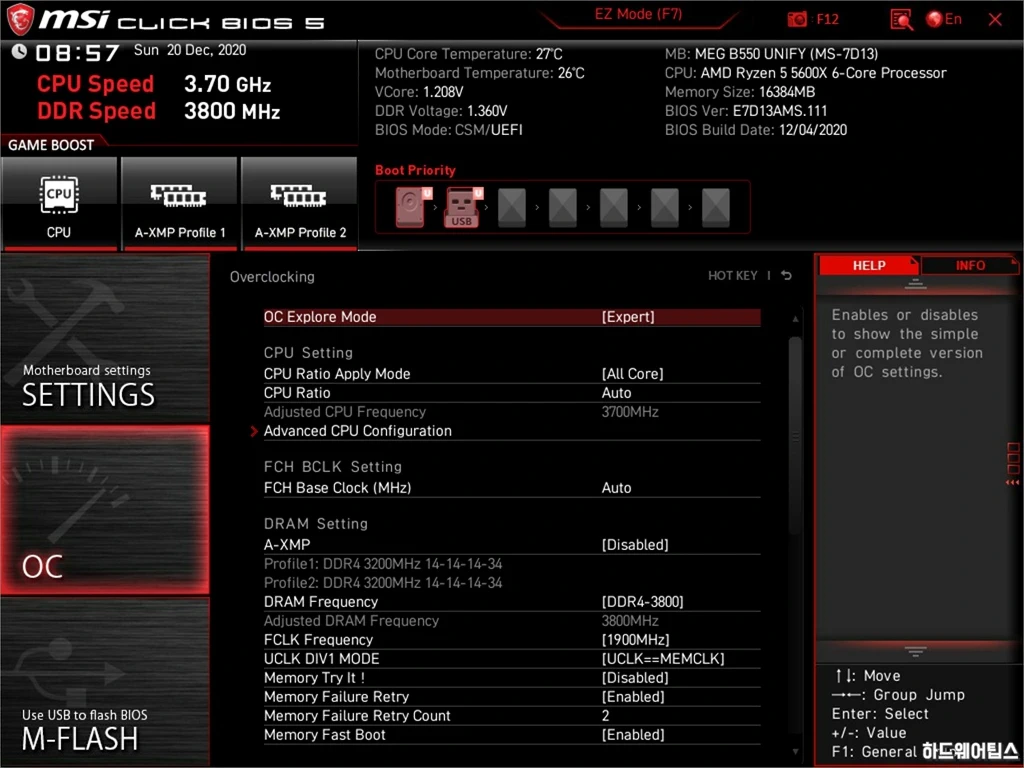Viewport: 1024px width, 768px height.
Task: Collapse help panel with side arrows handle
Action: 1013,464
